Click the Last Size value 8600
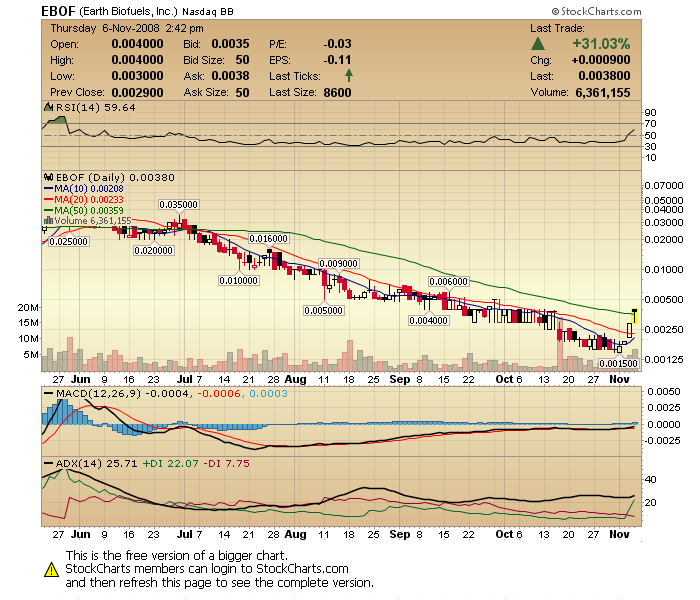Screen dimensions: 700x600 [338, 92]
